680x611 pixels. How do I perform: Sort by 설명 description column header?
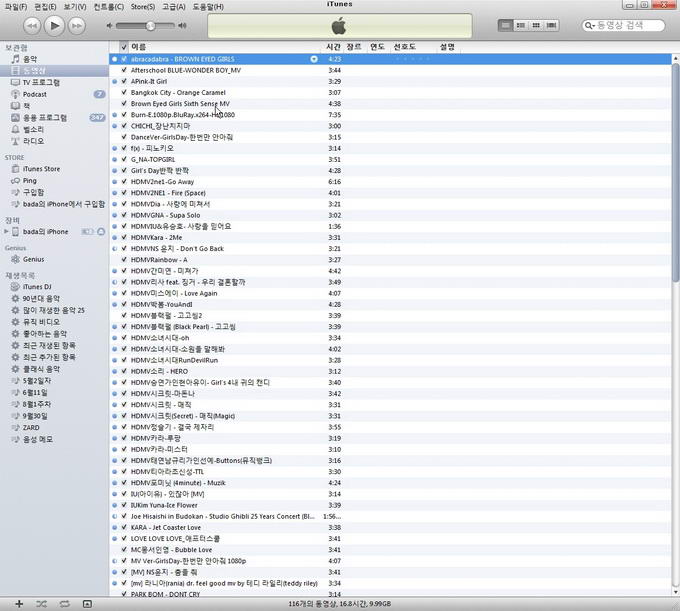447,47
